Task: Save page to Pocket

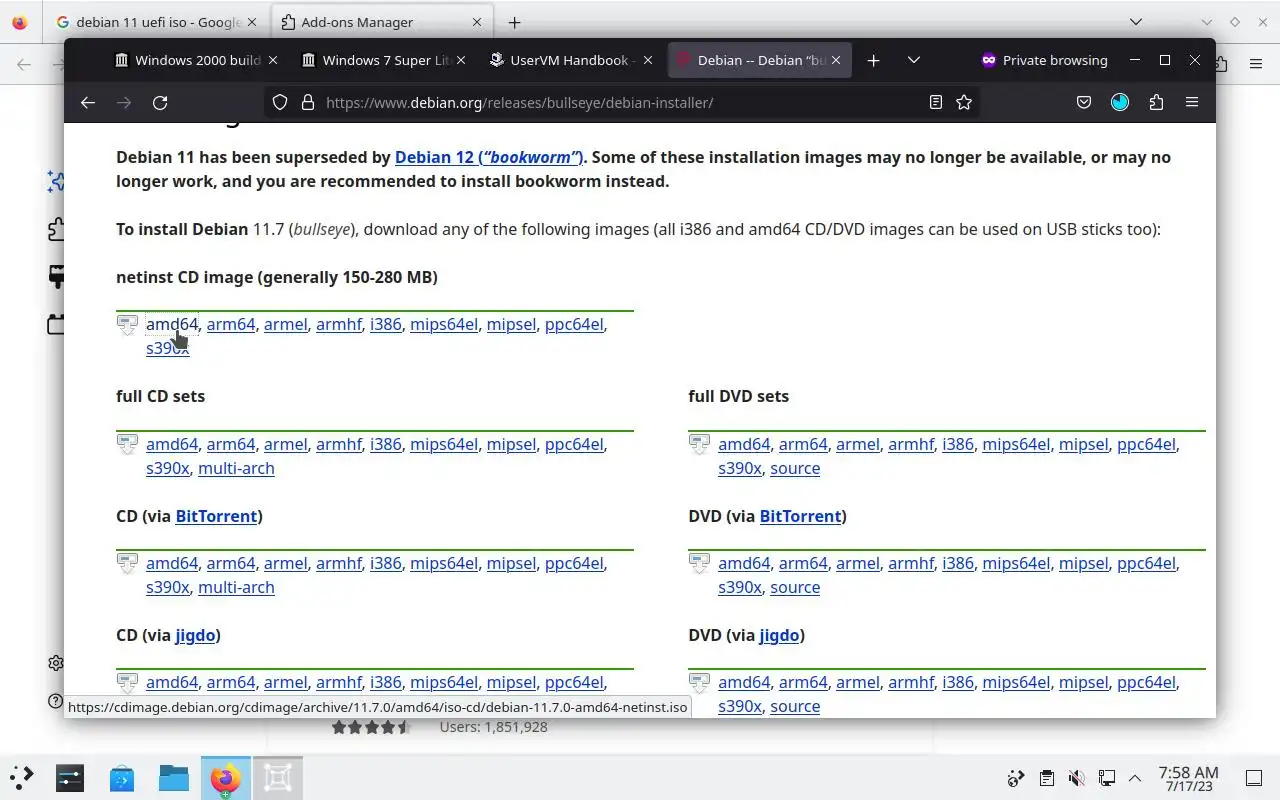Action: (x=1084, y=102)
